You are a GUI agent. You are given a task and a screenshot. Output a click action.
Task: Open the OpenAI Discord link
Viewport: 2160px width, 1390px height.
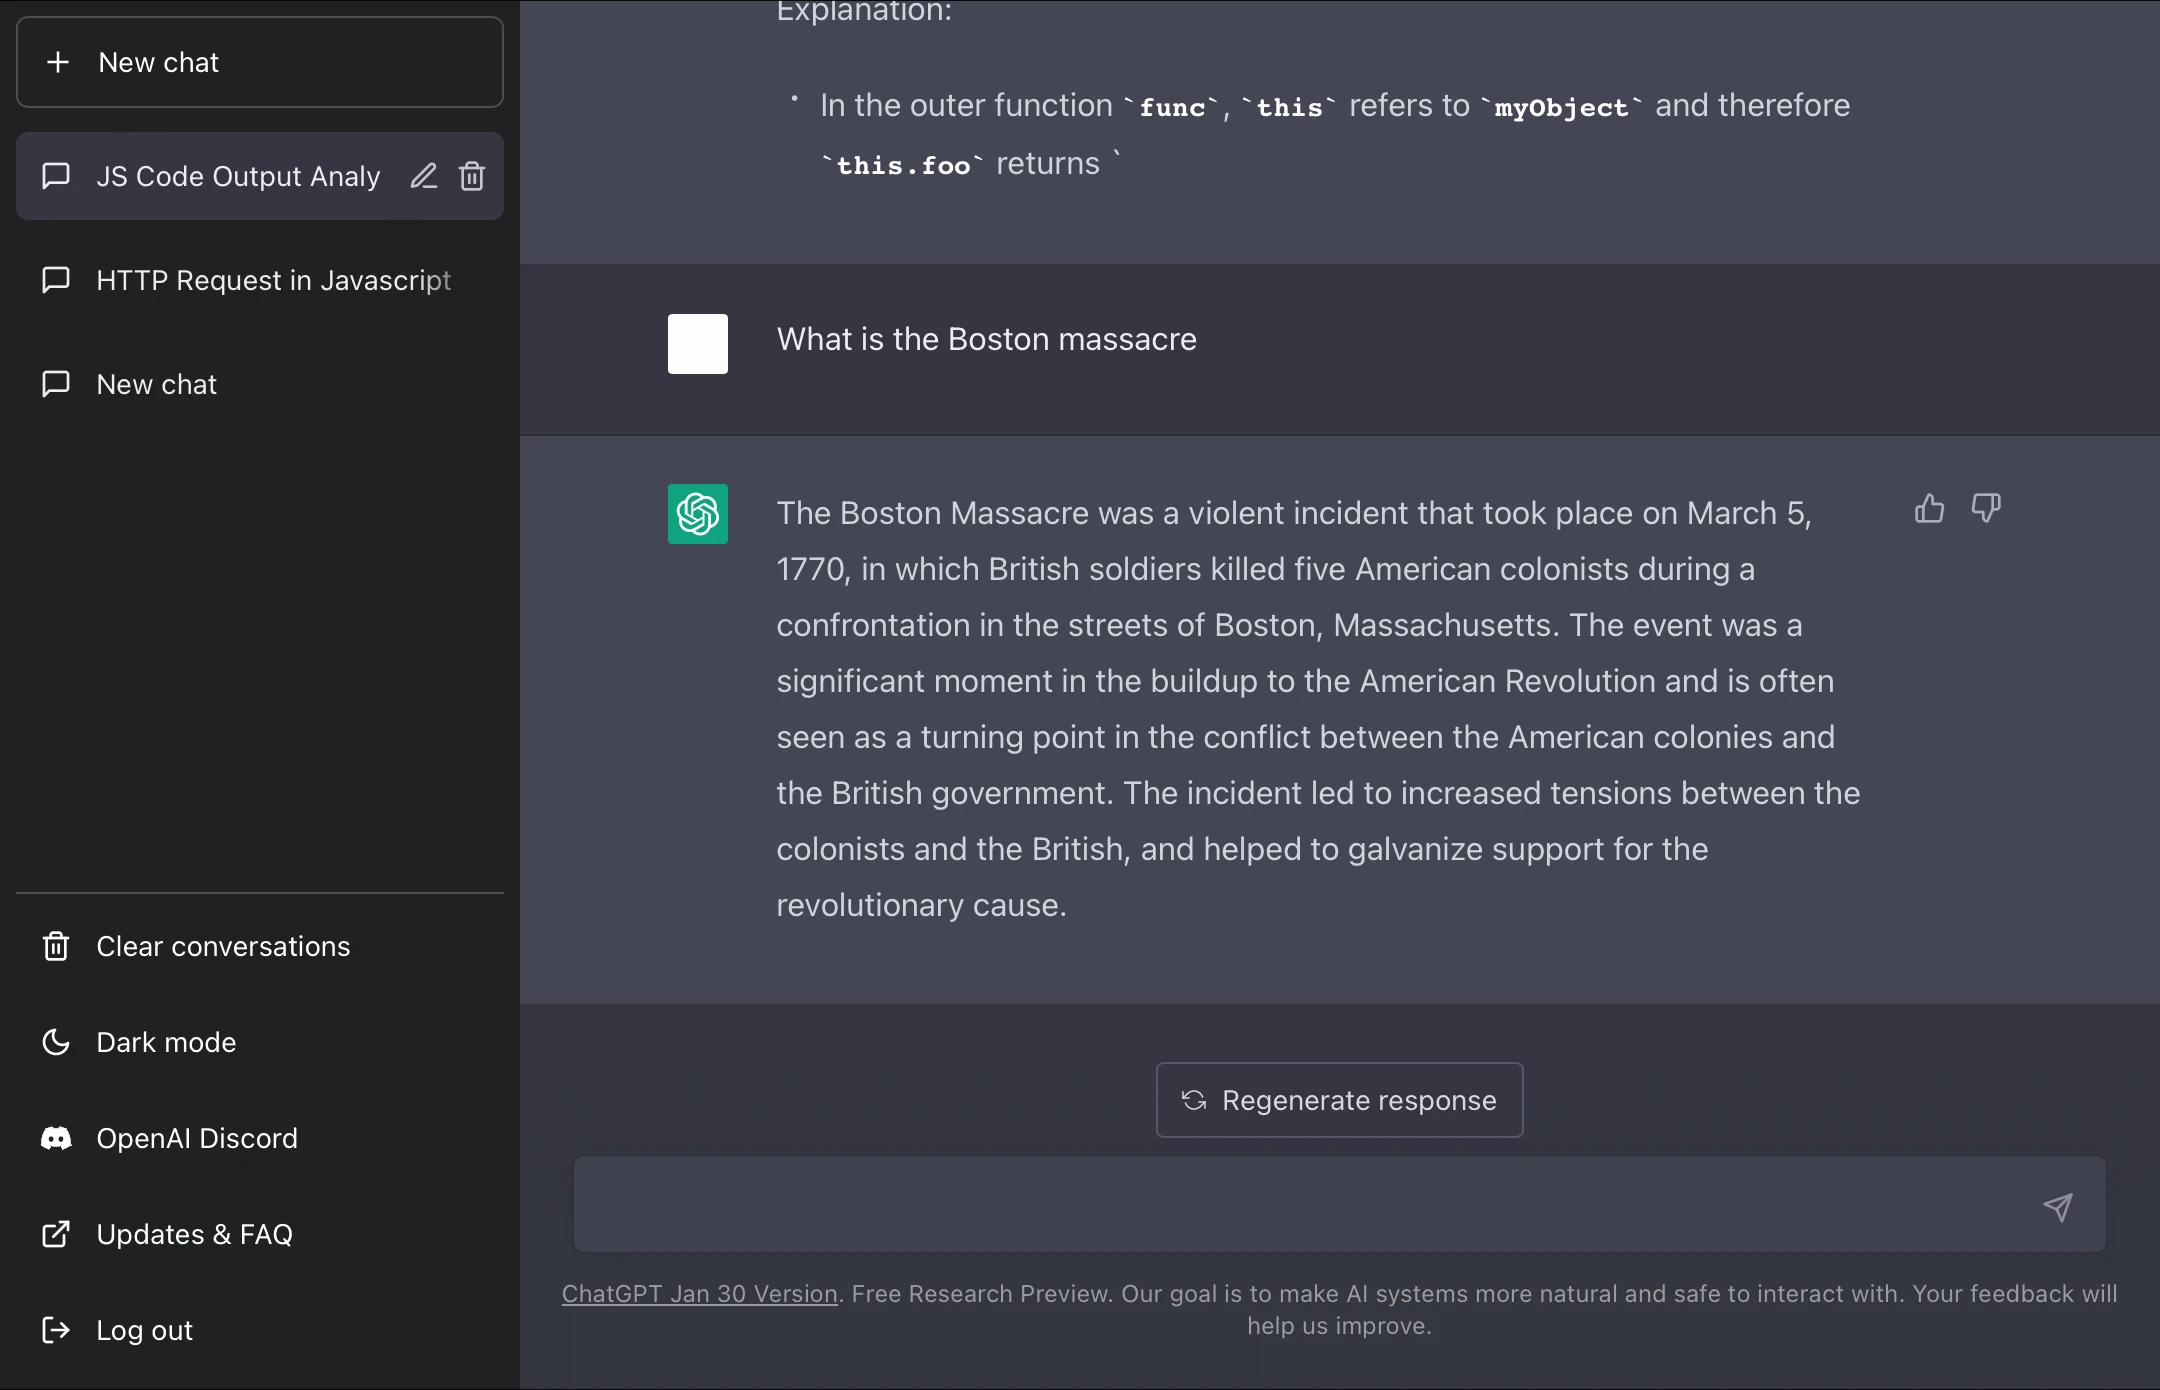[197, 1138]
